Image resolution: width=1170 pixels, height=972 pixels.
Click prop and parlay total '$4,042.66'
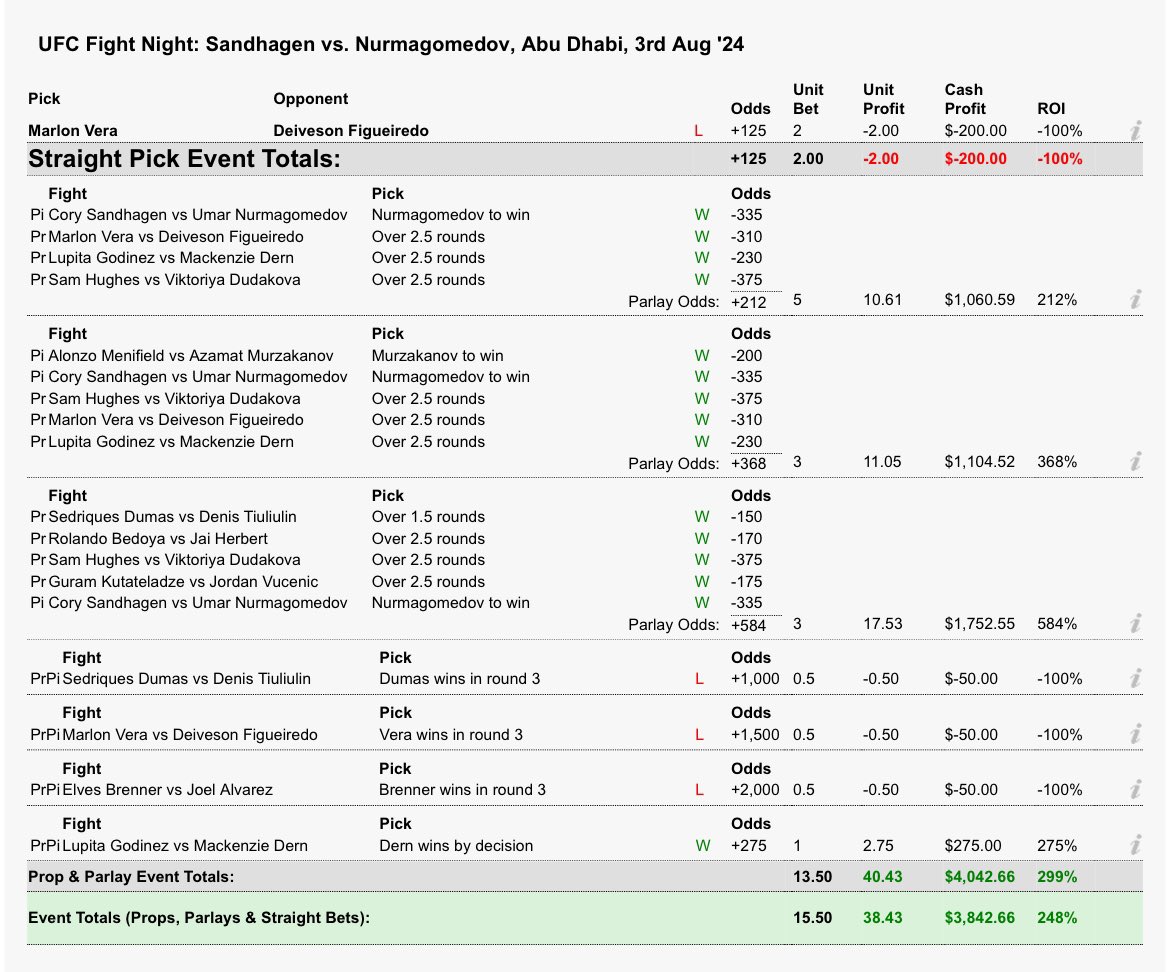(980, 877)
